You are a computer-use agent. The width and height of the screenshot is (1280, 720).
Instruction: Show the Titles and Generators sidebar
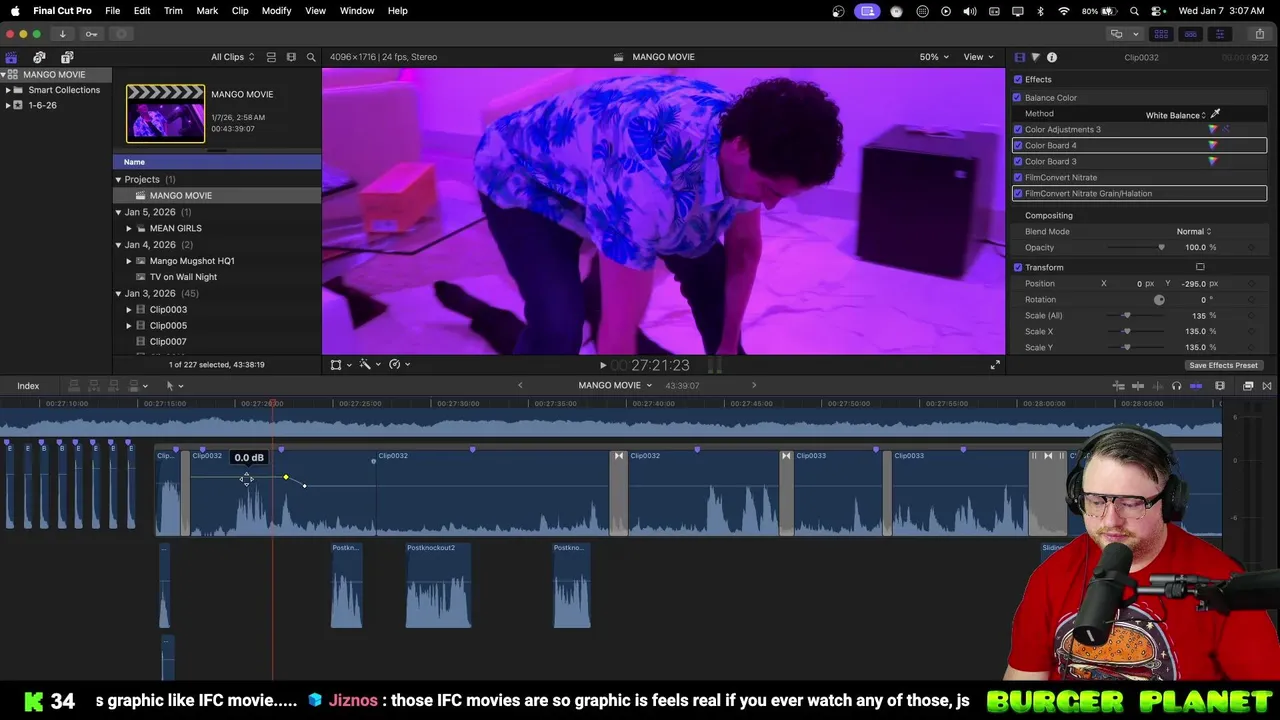click(67, 57)
